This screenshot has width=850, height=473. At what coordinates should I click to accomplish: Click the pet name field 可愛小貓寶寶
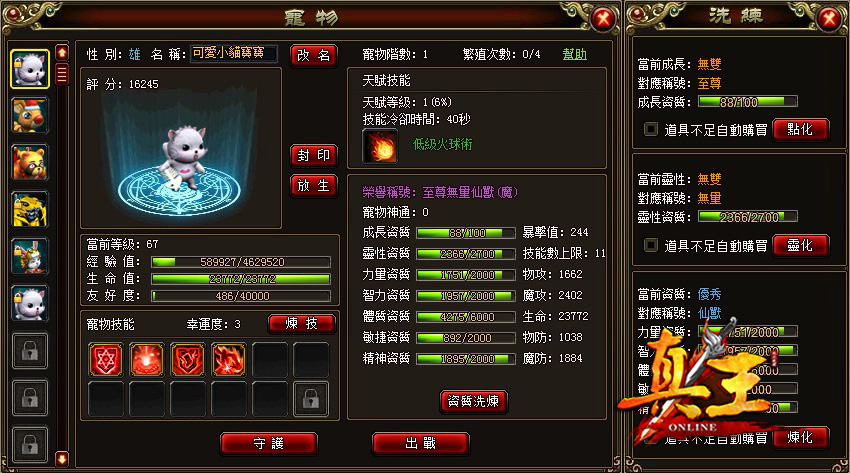(x=233, y=54)
